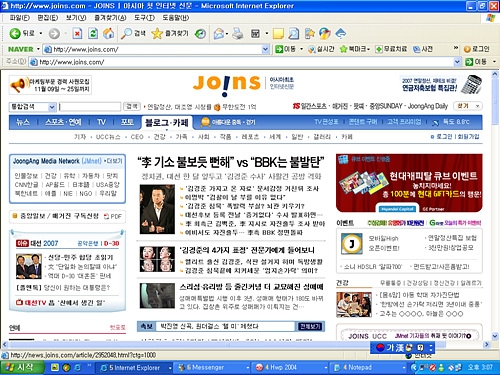Select the 블로그·카페 navigation tab
The image size is (500, 375).
166,123
